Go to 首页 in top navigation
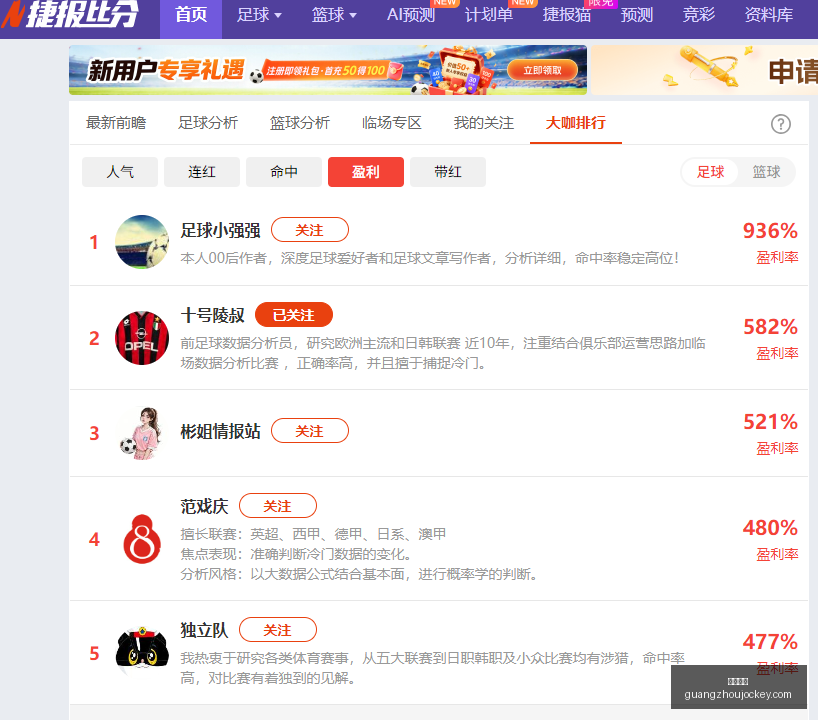 click(x=191, y=15)
